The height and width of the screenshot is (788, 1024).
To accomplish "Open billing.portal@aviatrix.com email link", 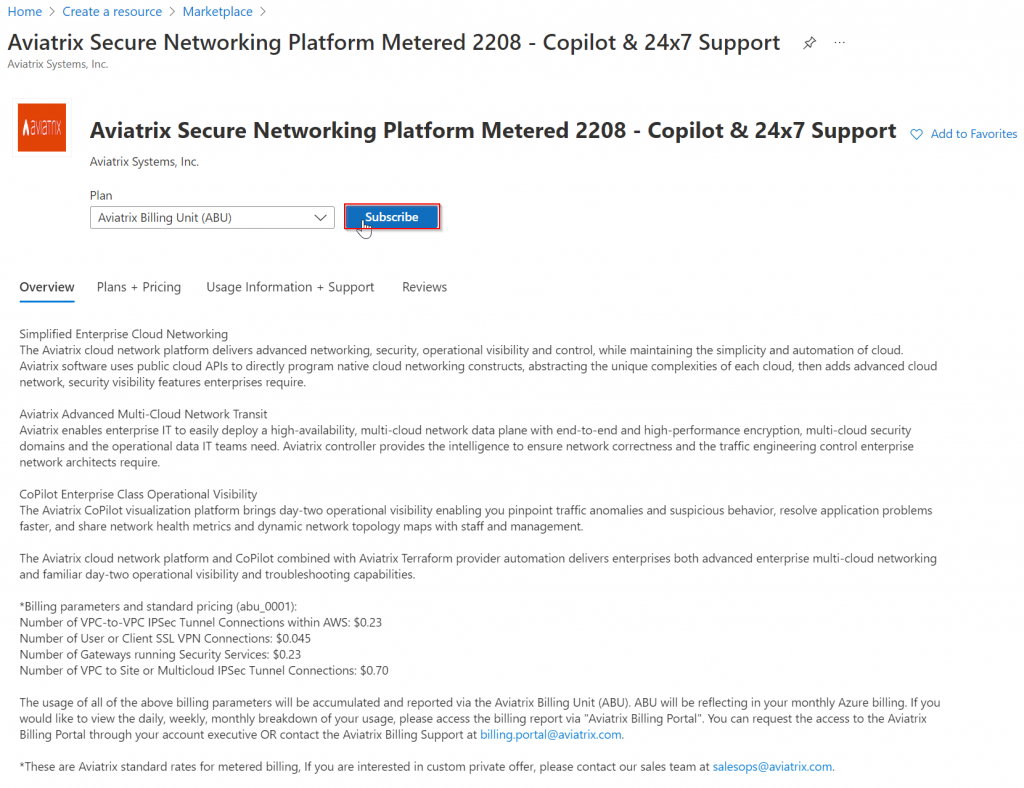I will pos(551,734).
